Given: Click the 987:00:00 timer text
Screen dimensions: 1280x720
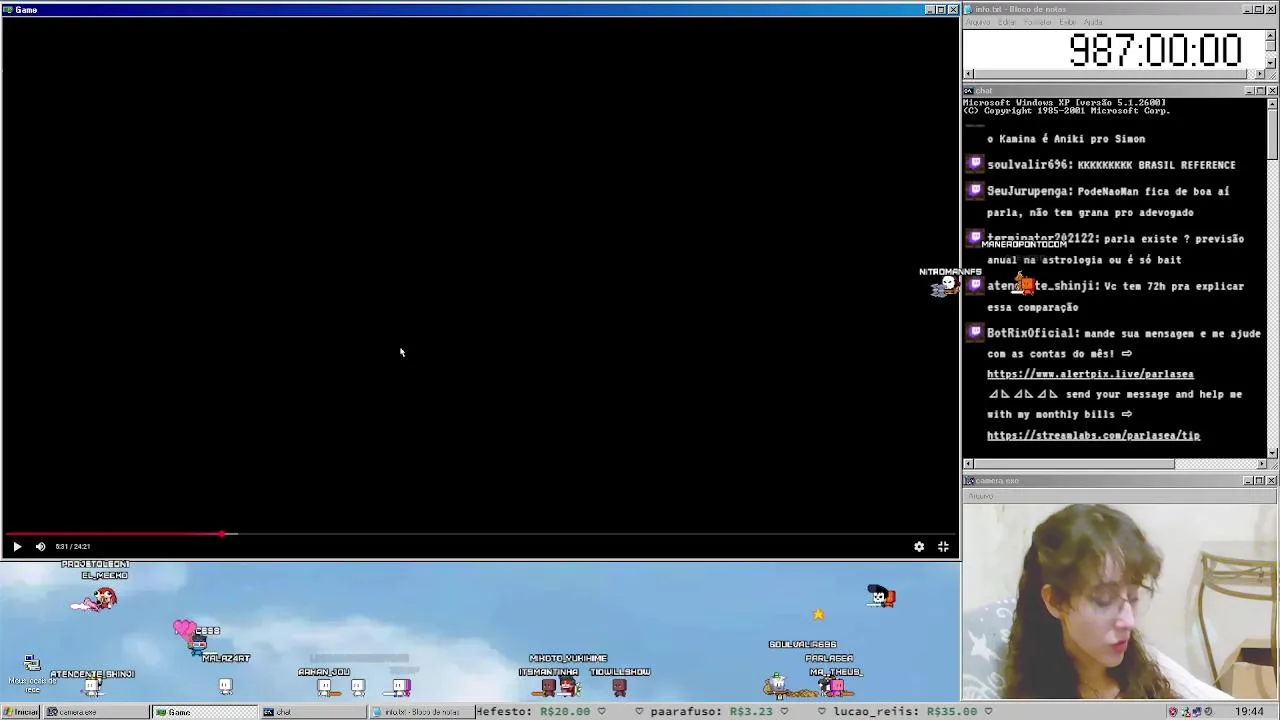Looking at the screenshot, I should click(1155, 50).
